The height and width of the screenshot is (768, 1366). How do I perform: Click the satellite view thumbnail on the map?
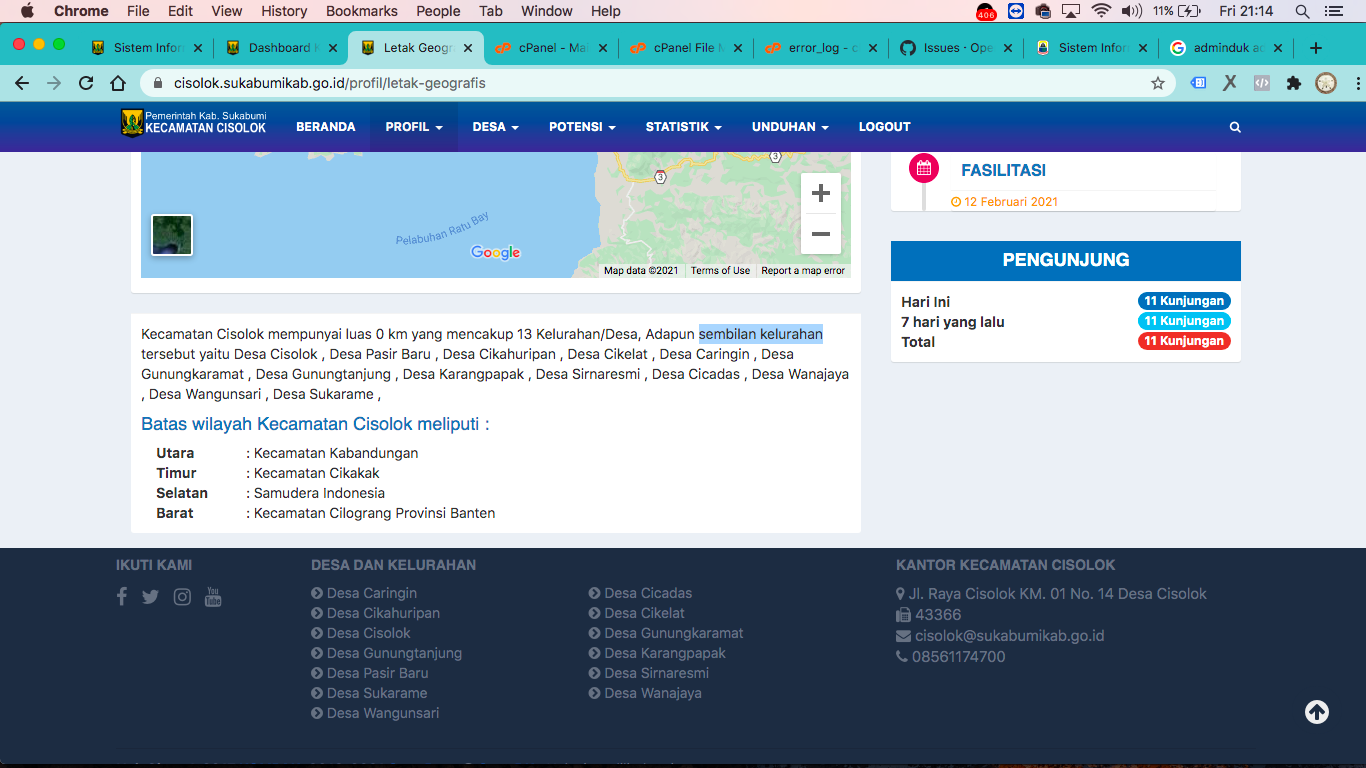(x=171, y=234)
